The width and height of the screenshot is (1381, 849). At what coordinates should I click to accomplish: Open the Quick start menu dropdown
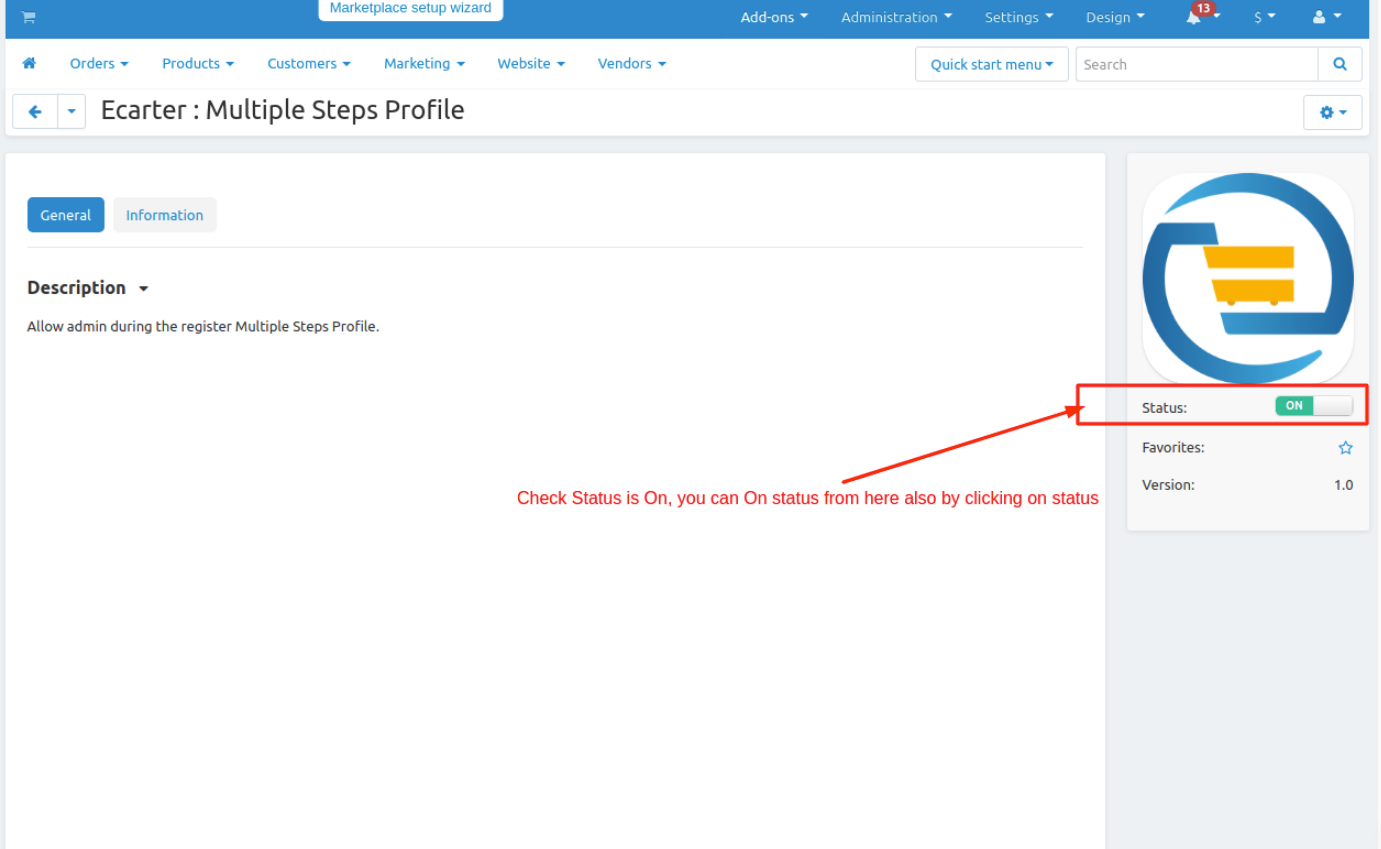[x=991, y=64]
